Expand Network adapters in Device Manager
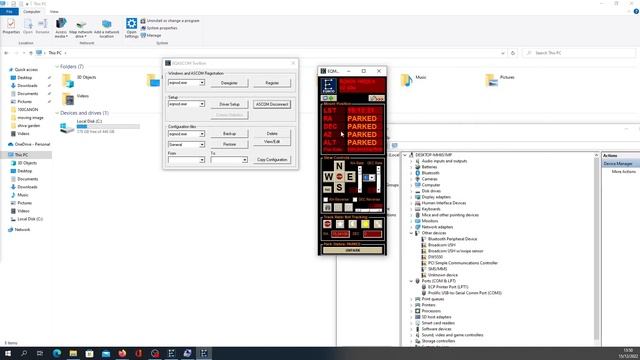This screenshot has height=360, width=640. tap(411, 227)
